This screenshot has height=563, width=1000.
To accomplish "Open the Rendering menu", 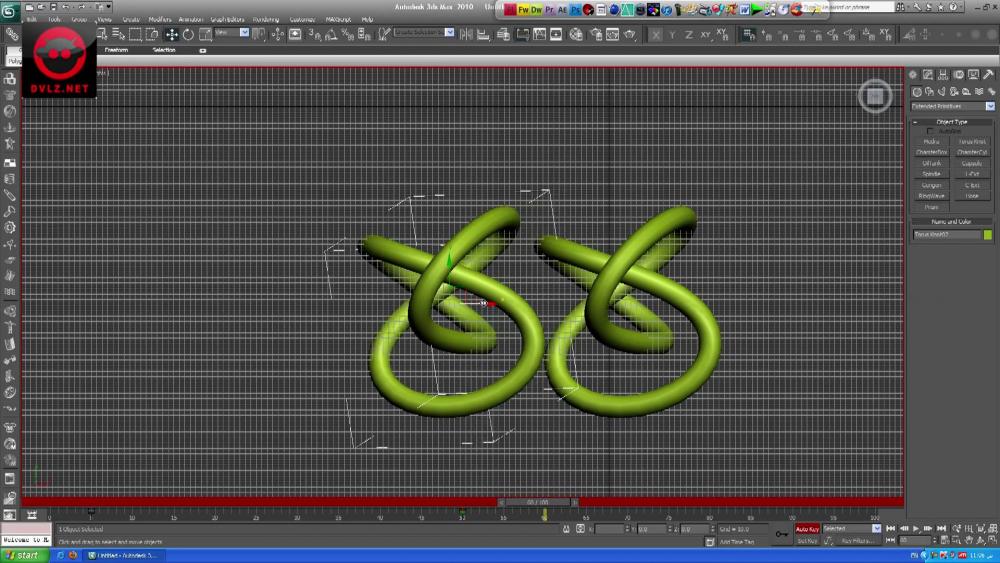I will pyautogui.click(x=266, y=19).
